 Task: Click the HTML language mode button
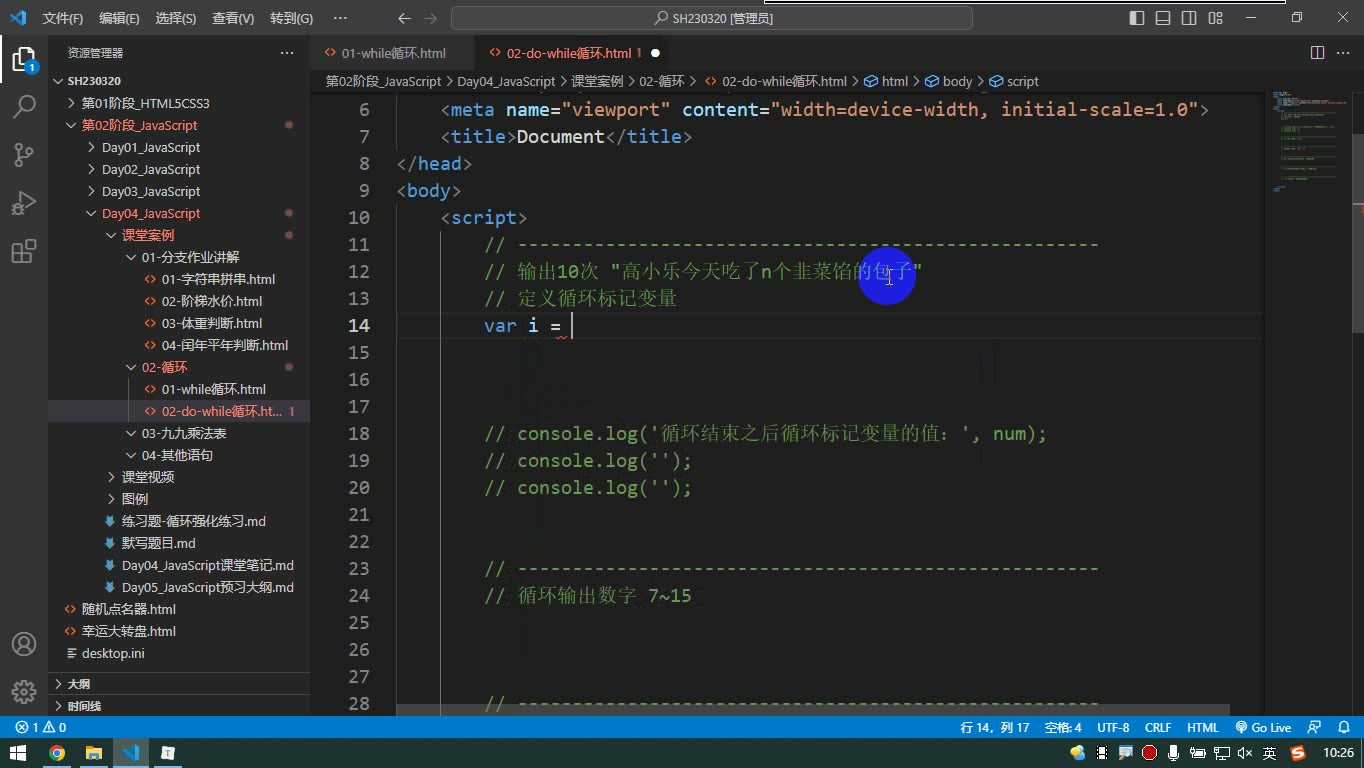pos(1203,728)
